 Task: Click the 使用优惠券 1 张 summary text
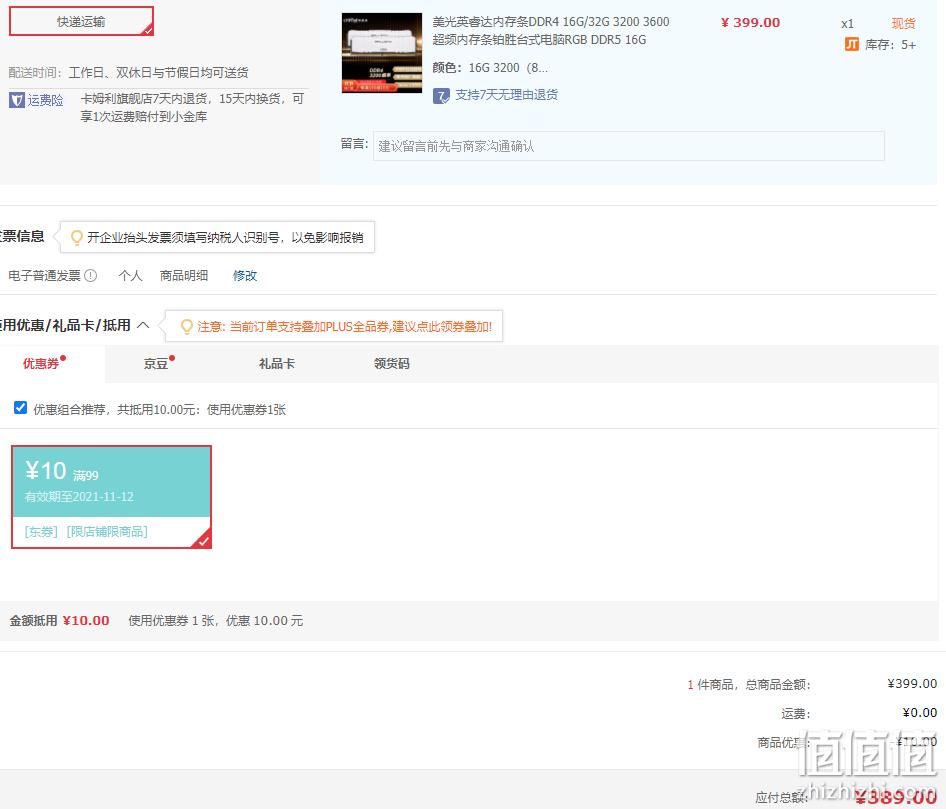tap(215, 621)
